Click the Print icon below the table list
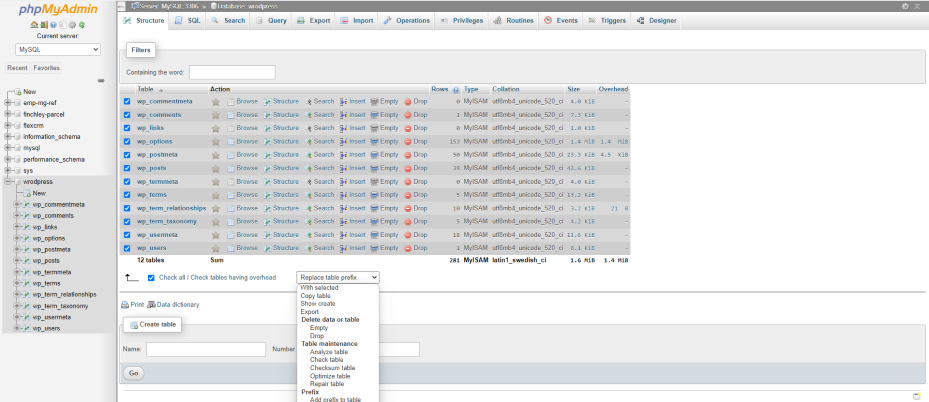Image resolution: width=929 pixels, height=402 pixels. tap(126, 304)
